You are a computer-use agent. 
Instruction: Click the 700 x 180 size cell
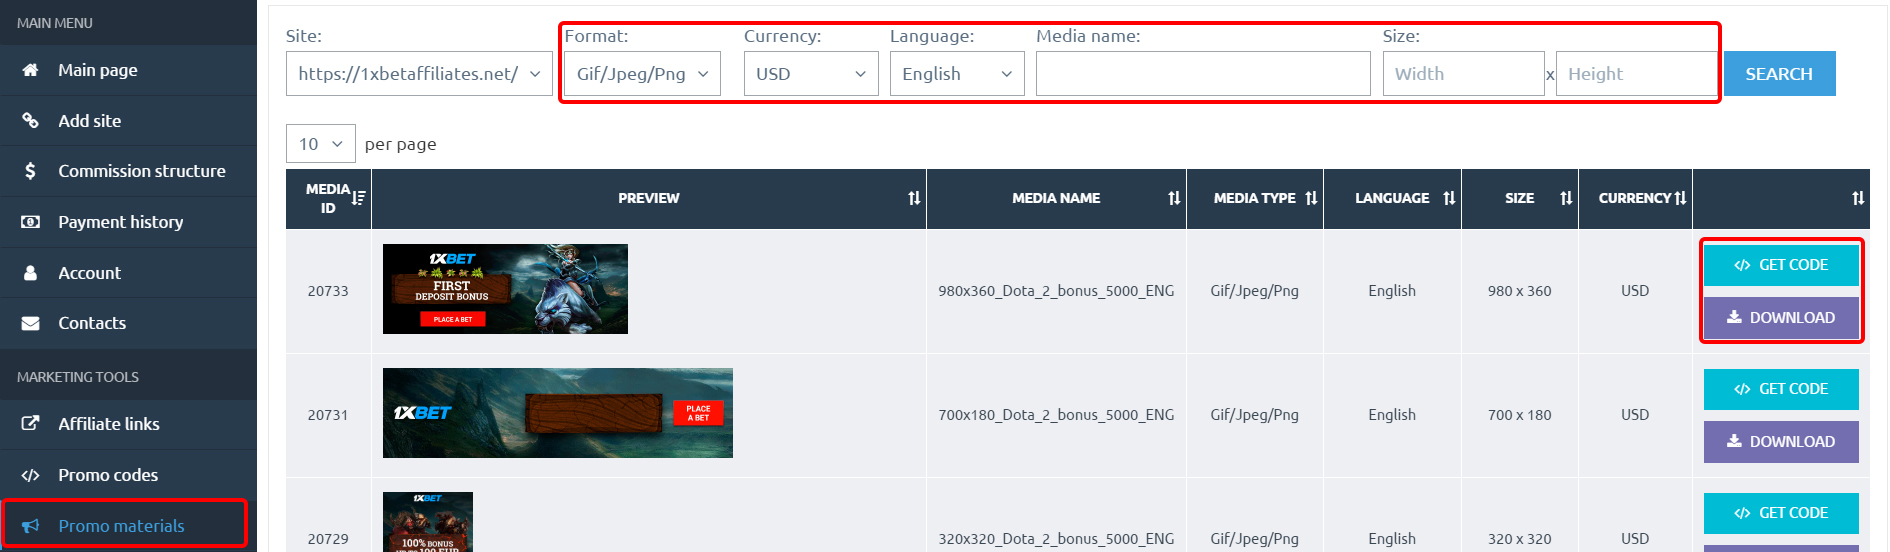pos(1519,415)
